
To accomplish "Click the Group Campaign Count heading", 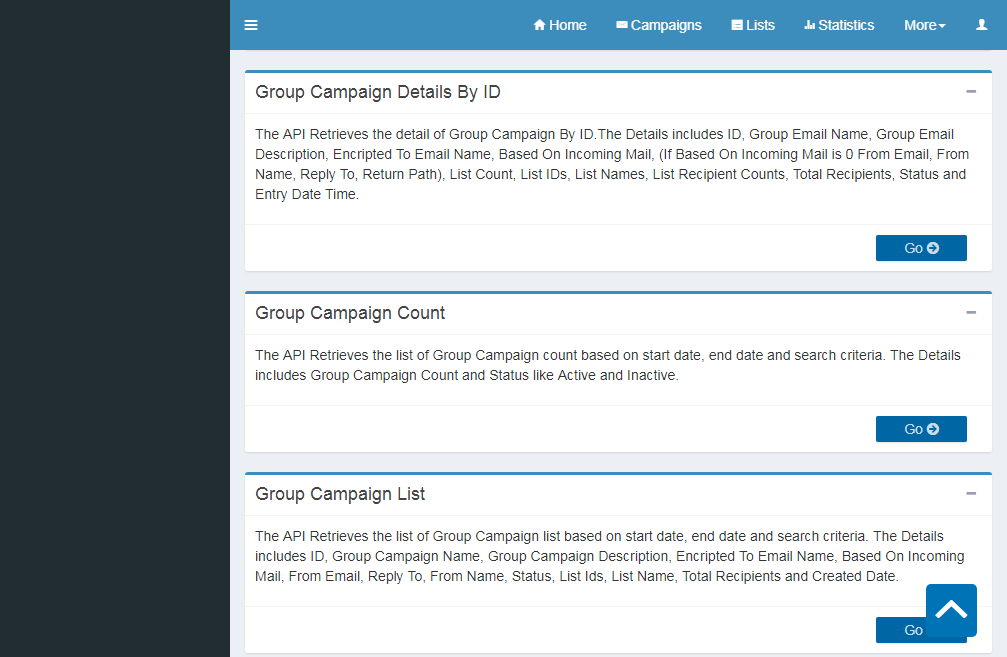I will (350, 313).
